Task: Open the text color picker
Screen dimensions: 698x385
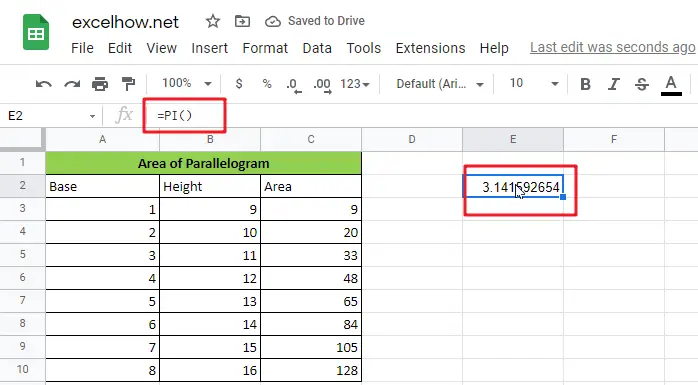Action: click(671, 85)
